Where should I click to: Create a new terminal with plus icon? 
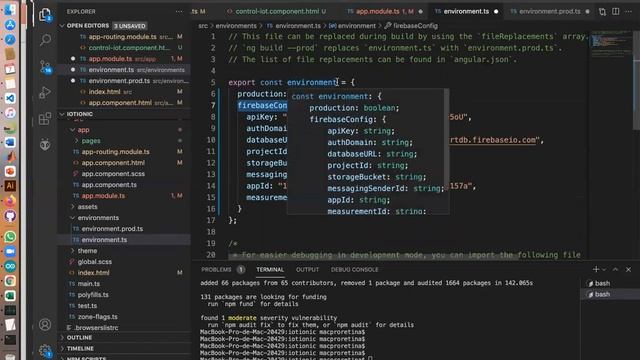[x=596, y=269]
